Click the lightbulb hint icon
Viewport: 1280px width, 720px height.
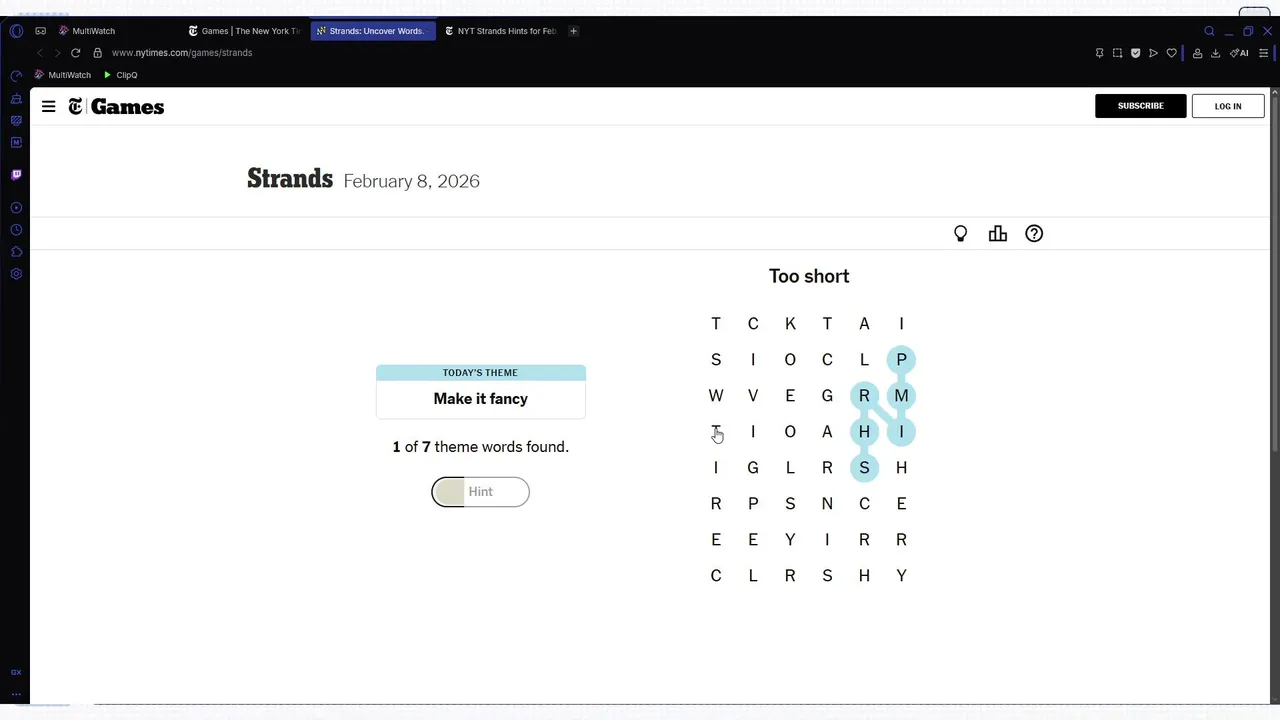(x=960, y=234)
